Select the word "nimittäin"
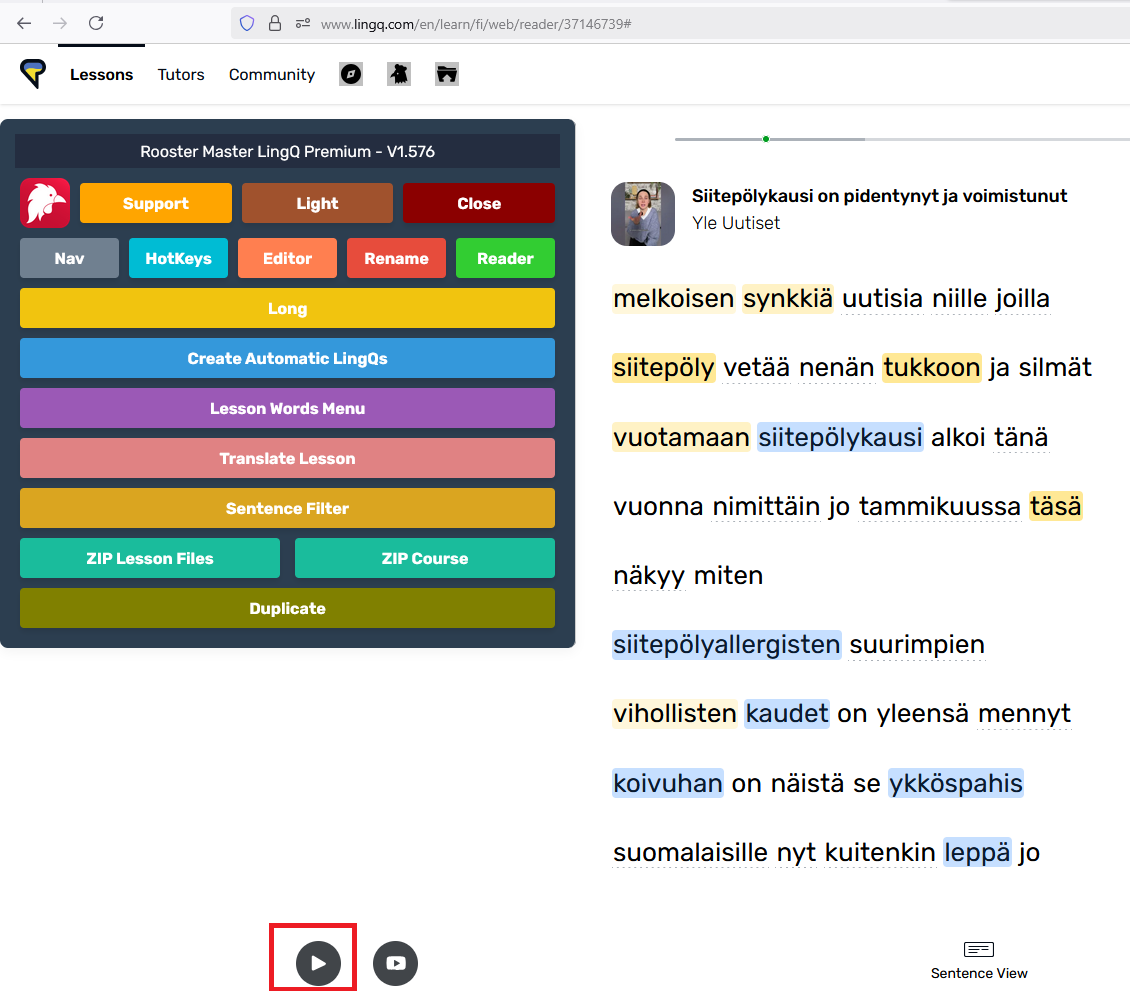The width and height of the screenshot is (1130, 991). tap(766, 506)
